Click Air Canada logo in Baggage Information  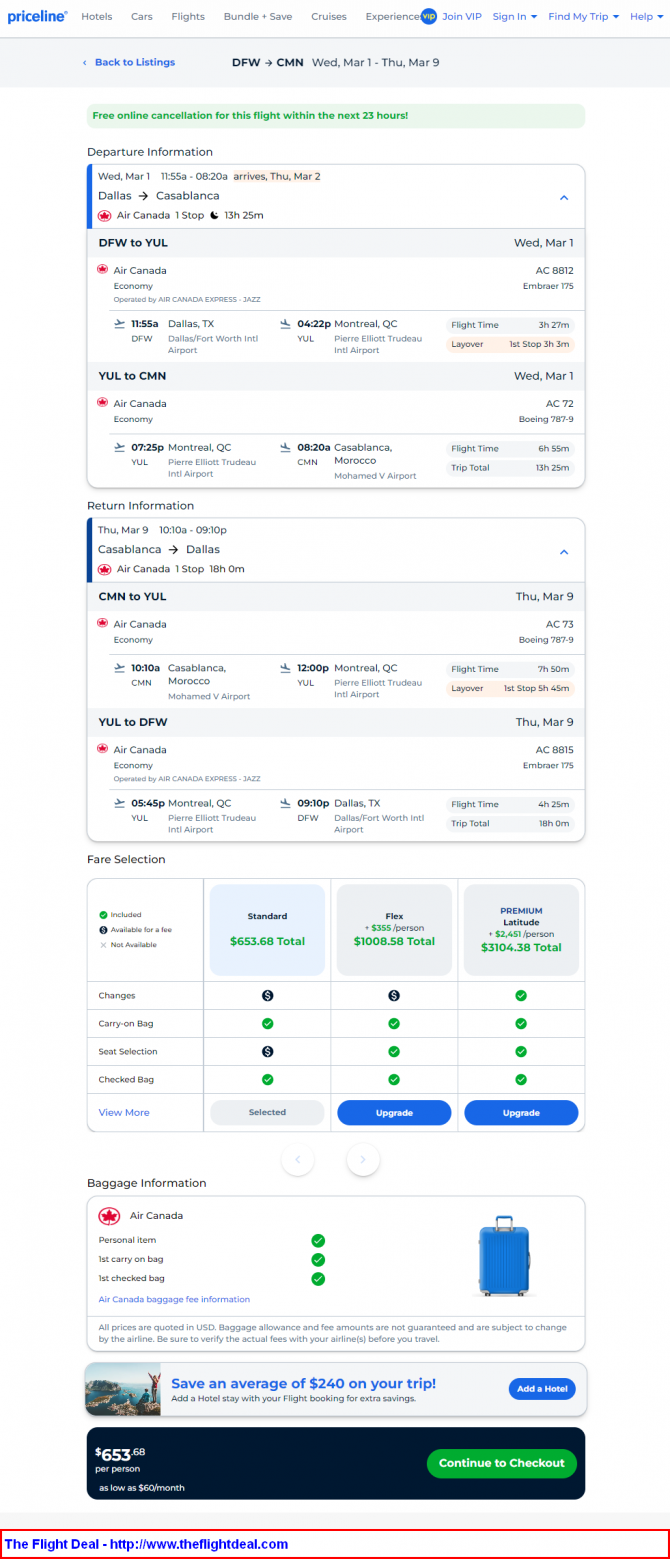(109, 1217)
